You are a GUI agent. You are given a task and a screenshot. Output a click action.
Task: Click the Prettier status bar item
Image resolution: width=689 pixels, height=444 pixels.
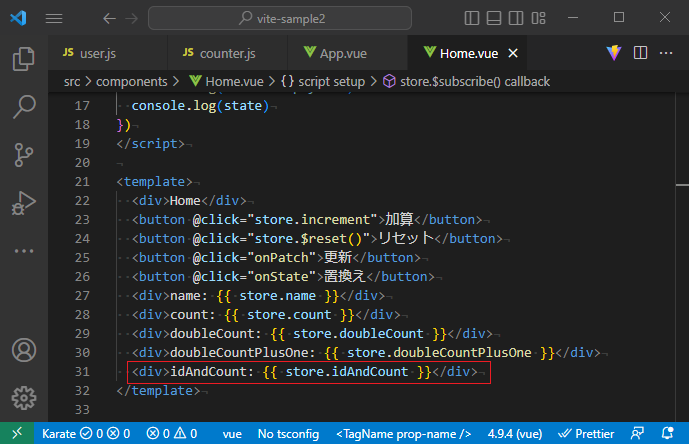[586, 434]
